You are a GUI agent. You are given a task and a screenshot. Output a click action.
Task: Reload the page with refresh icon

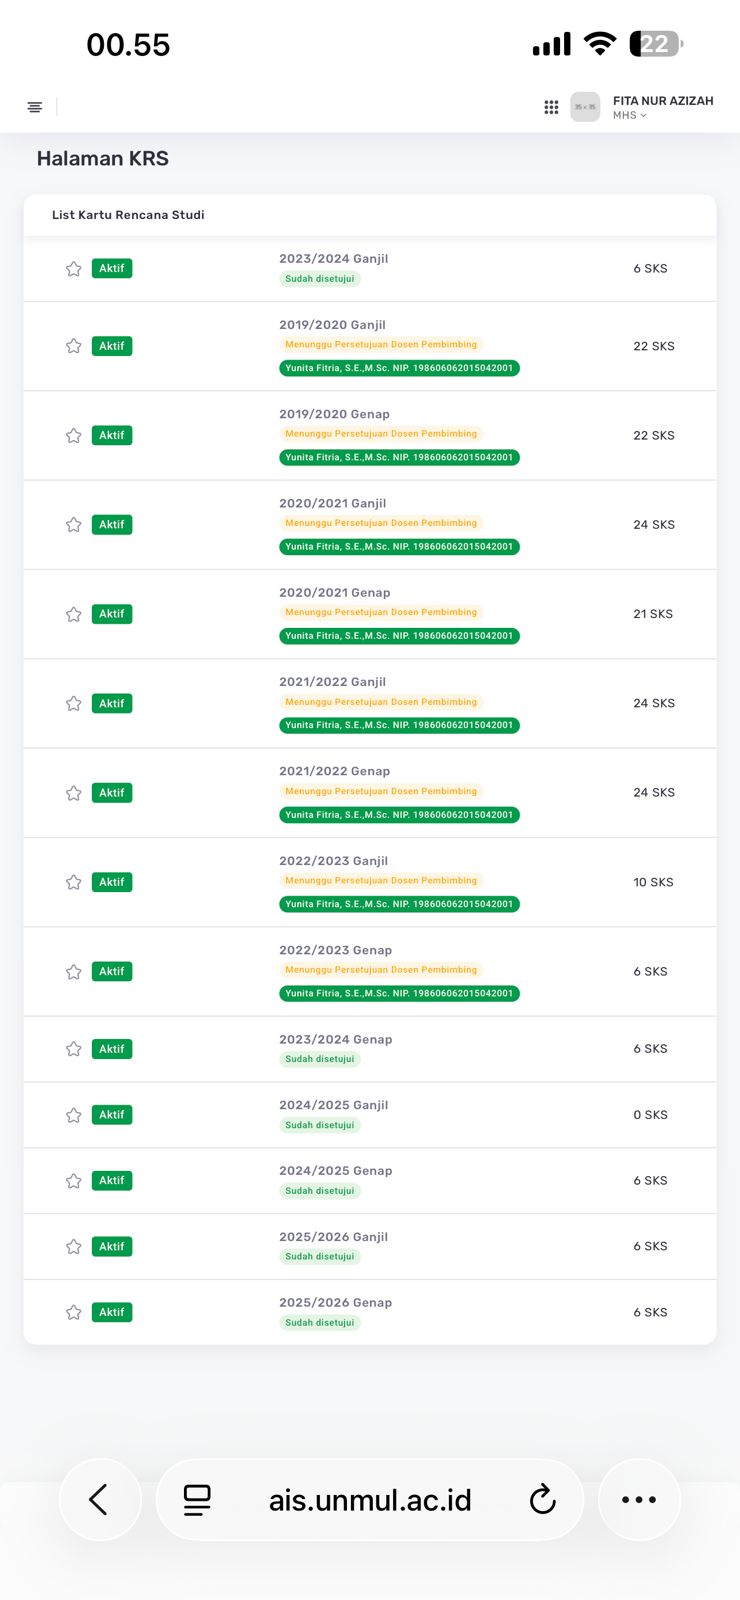[542, 1499]
